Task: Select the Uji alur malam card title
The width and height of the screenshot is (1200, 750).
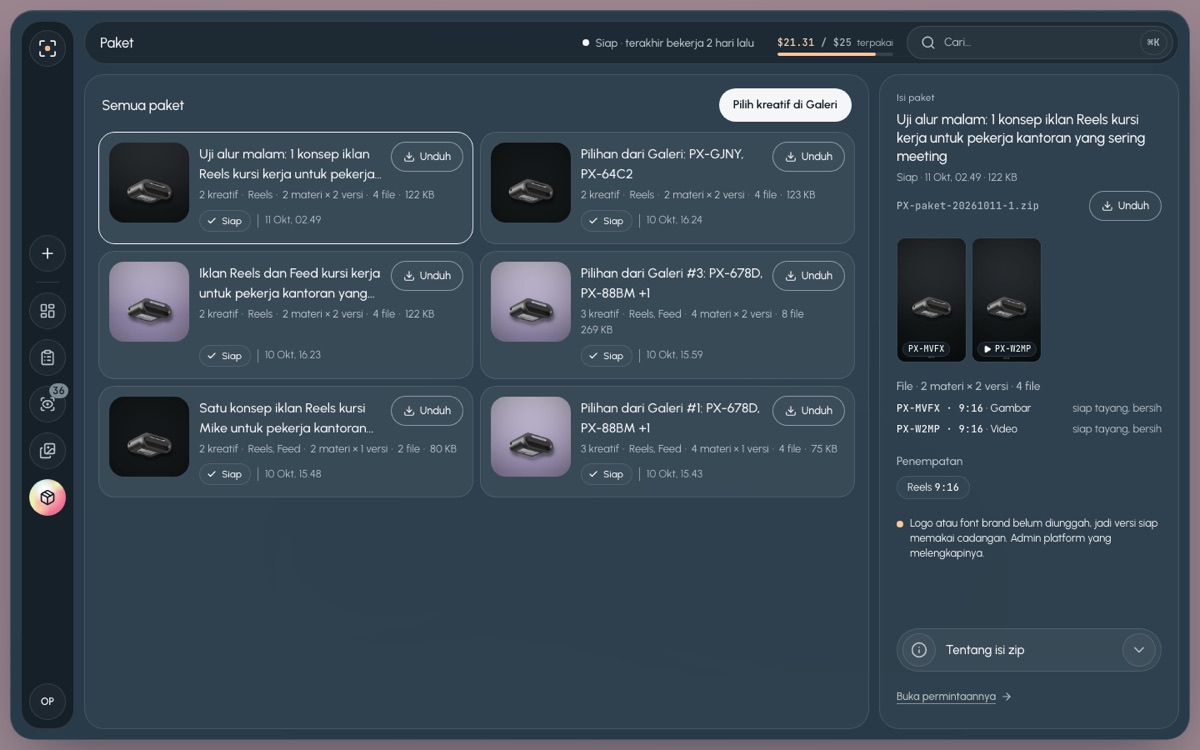Action: (x=290, y=164)
